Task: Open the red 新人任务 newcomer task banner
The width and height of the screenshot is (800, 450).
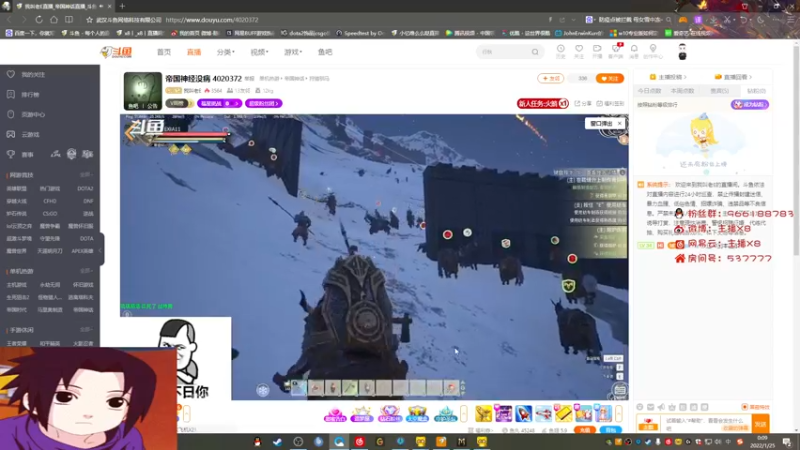Action: tap(542, 104)
